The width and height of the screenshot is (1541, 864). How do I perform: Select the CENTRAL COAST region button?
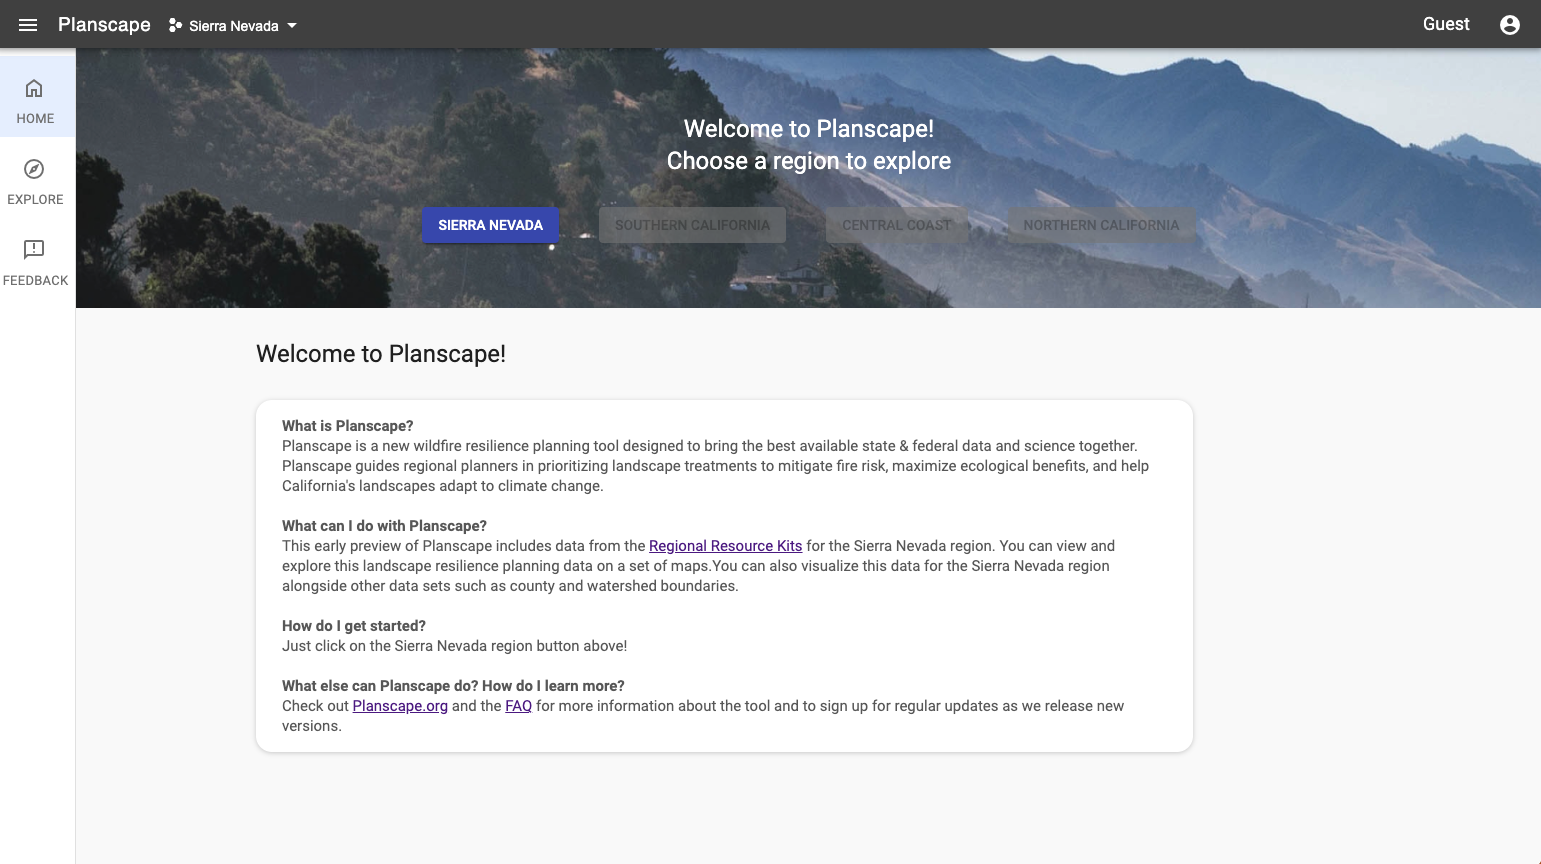(x=896, y=225)
